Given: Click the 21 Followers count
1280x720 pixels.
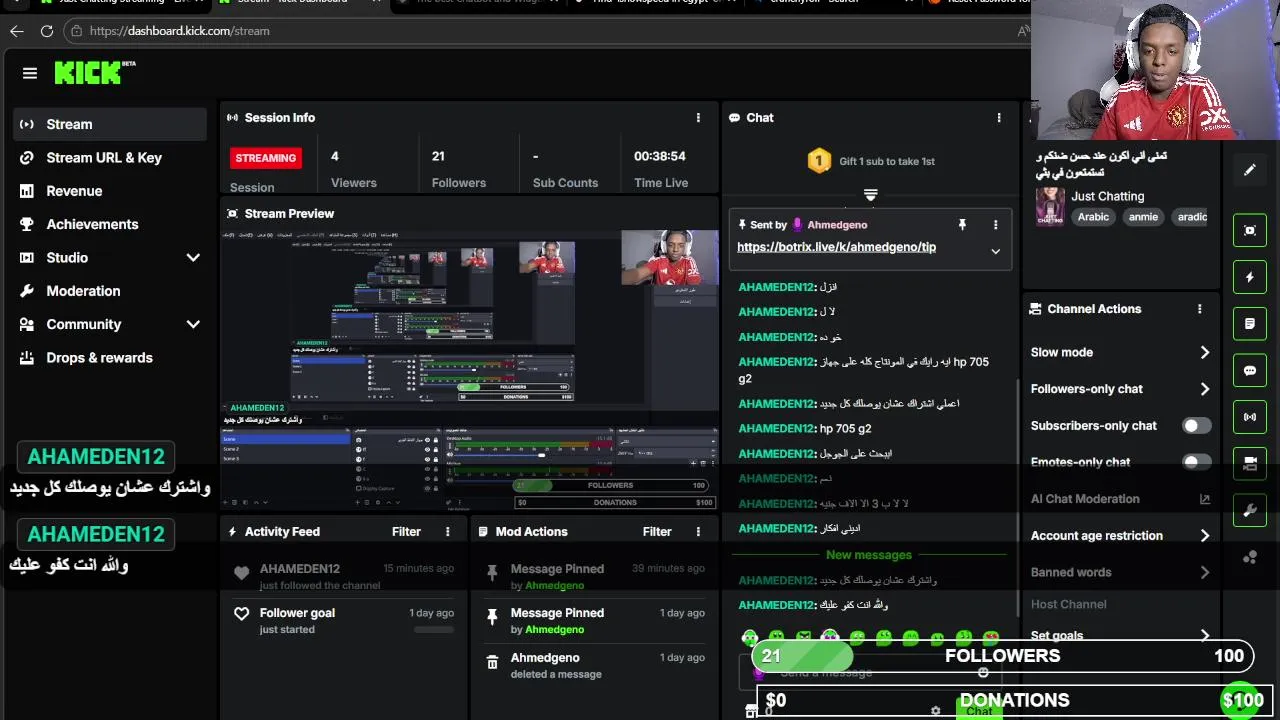Looking at the screenshot, I should (x=438, y=156).
